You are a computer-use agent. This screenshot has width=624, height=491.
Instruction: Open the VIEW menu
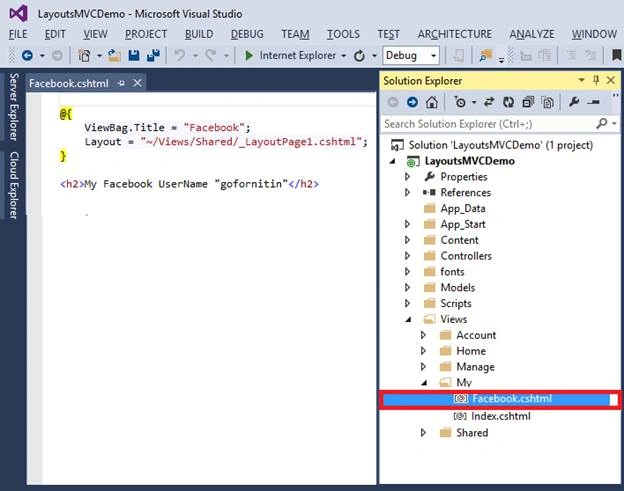point(95,34)
